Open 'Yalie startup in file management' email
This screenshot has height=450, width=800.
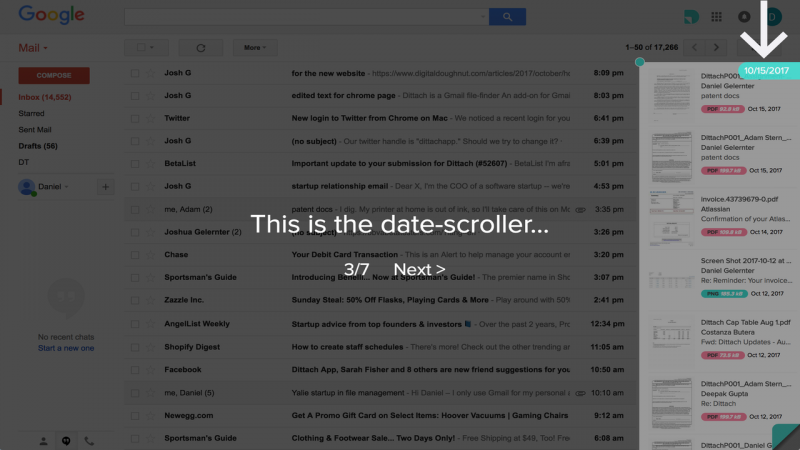point(381,393)
